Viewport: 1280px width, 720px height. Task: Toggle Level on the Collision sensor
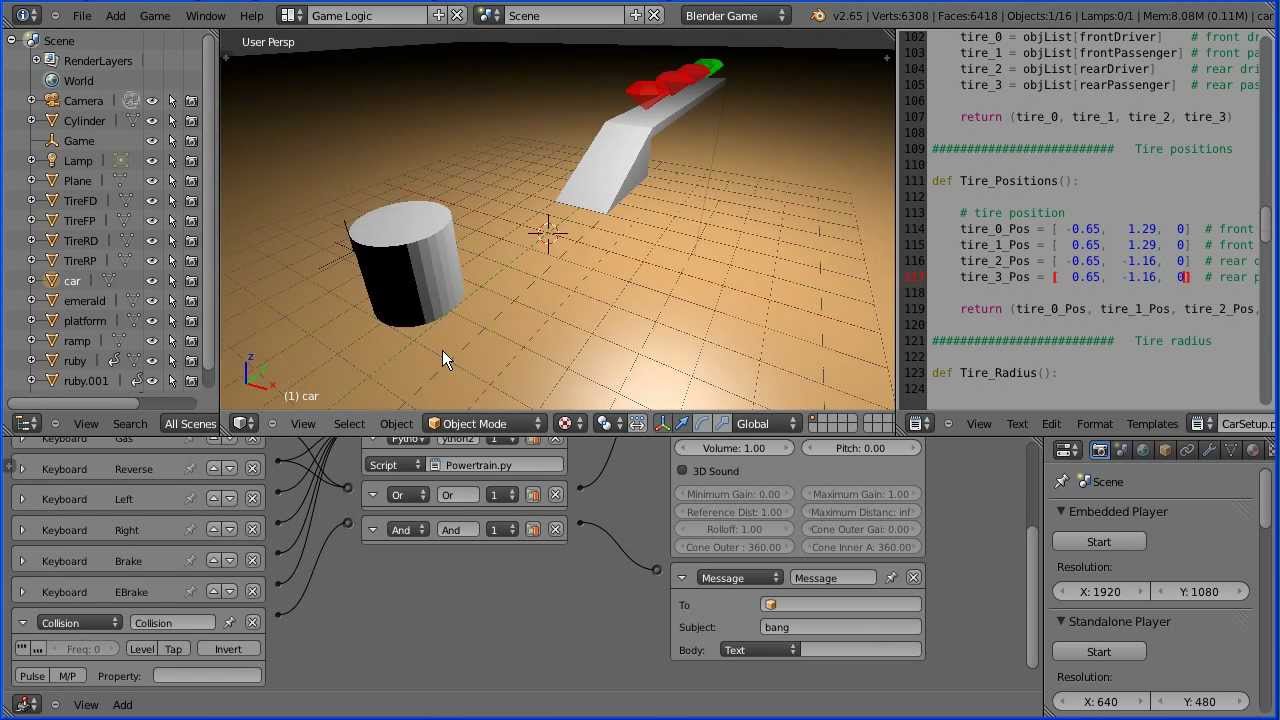(142, 649)
